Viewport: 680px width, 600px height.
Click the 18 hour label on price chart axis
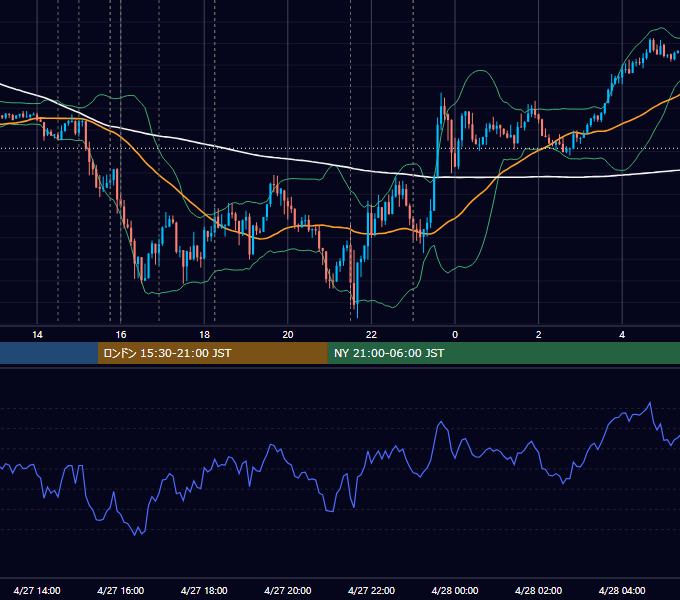[204, 335]
